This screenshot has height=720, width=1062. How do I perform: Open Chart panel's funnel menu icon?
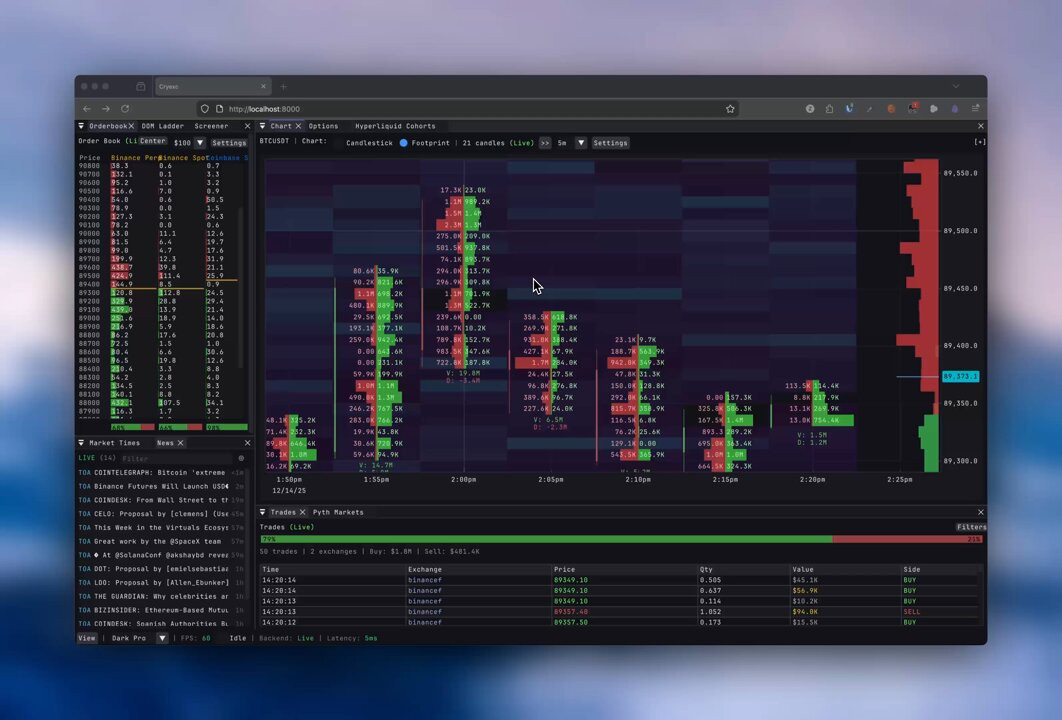pyautogui.click(x=262, y=126)
